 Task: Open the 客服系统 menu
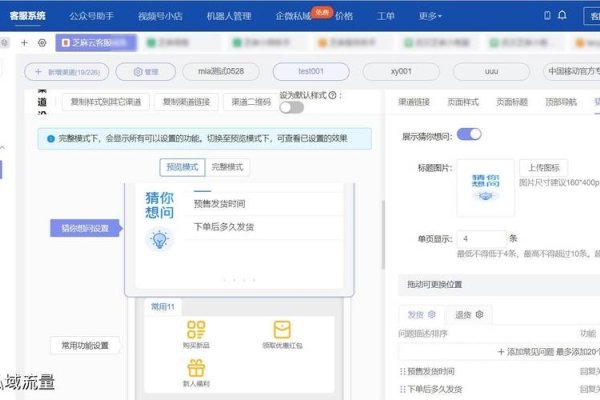coord(28,16)
